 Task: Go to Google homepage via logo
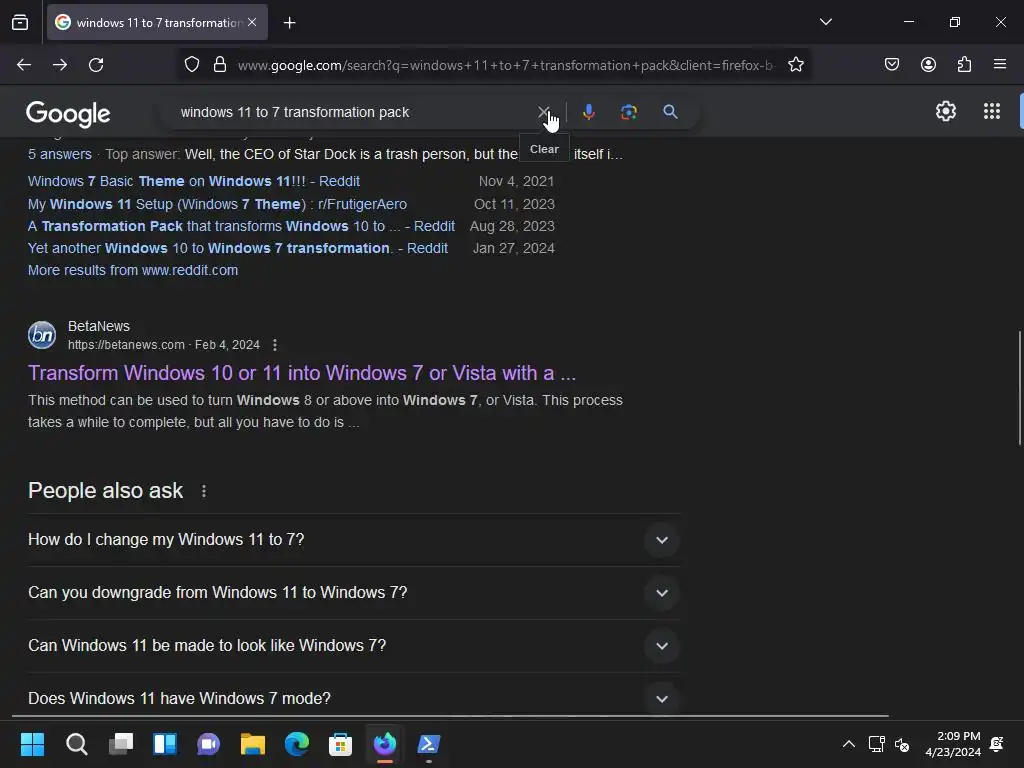coord(68,114)
